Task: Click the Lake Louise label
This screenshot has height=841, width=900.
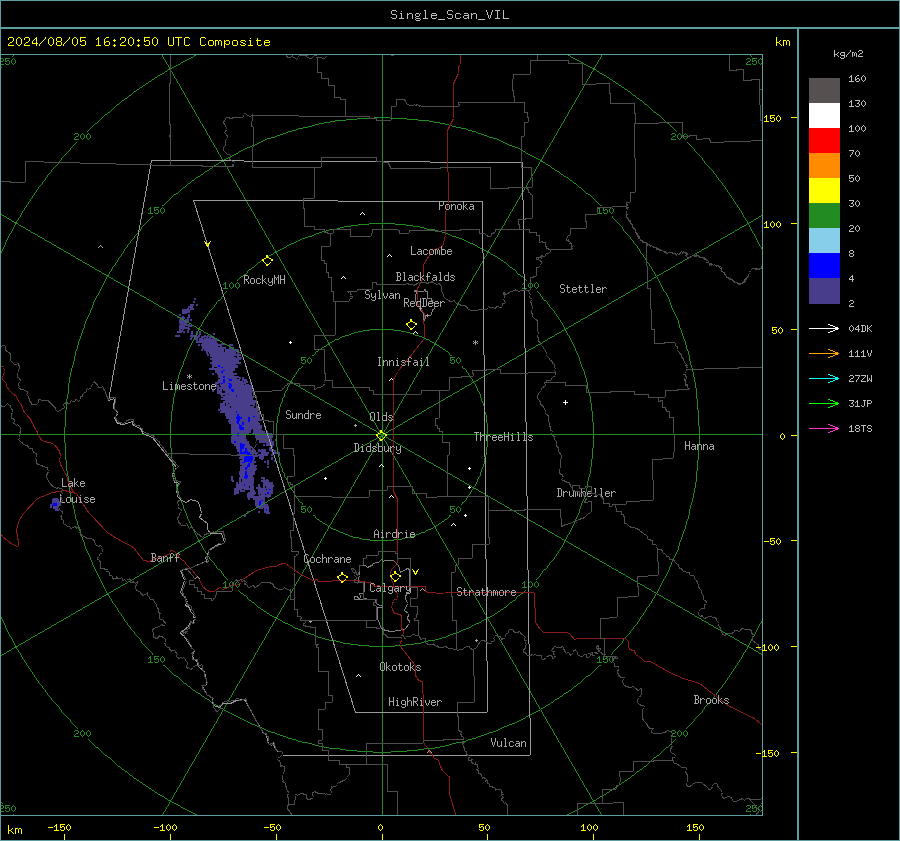Action: [x=79, y=491]
